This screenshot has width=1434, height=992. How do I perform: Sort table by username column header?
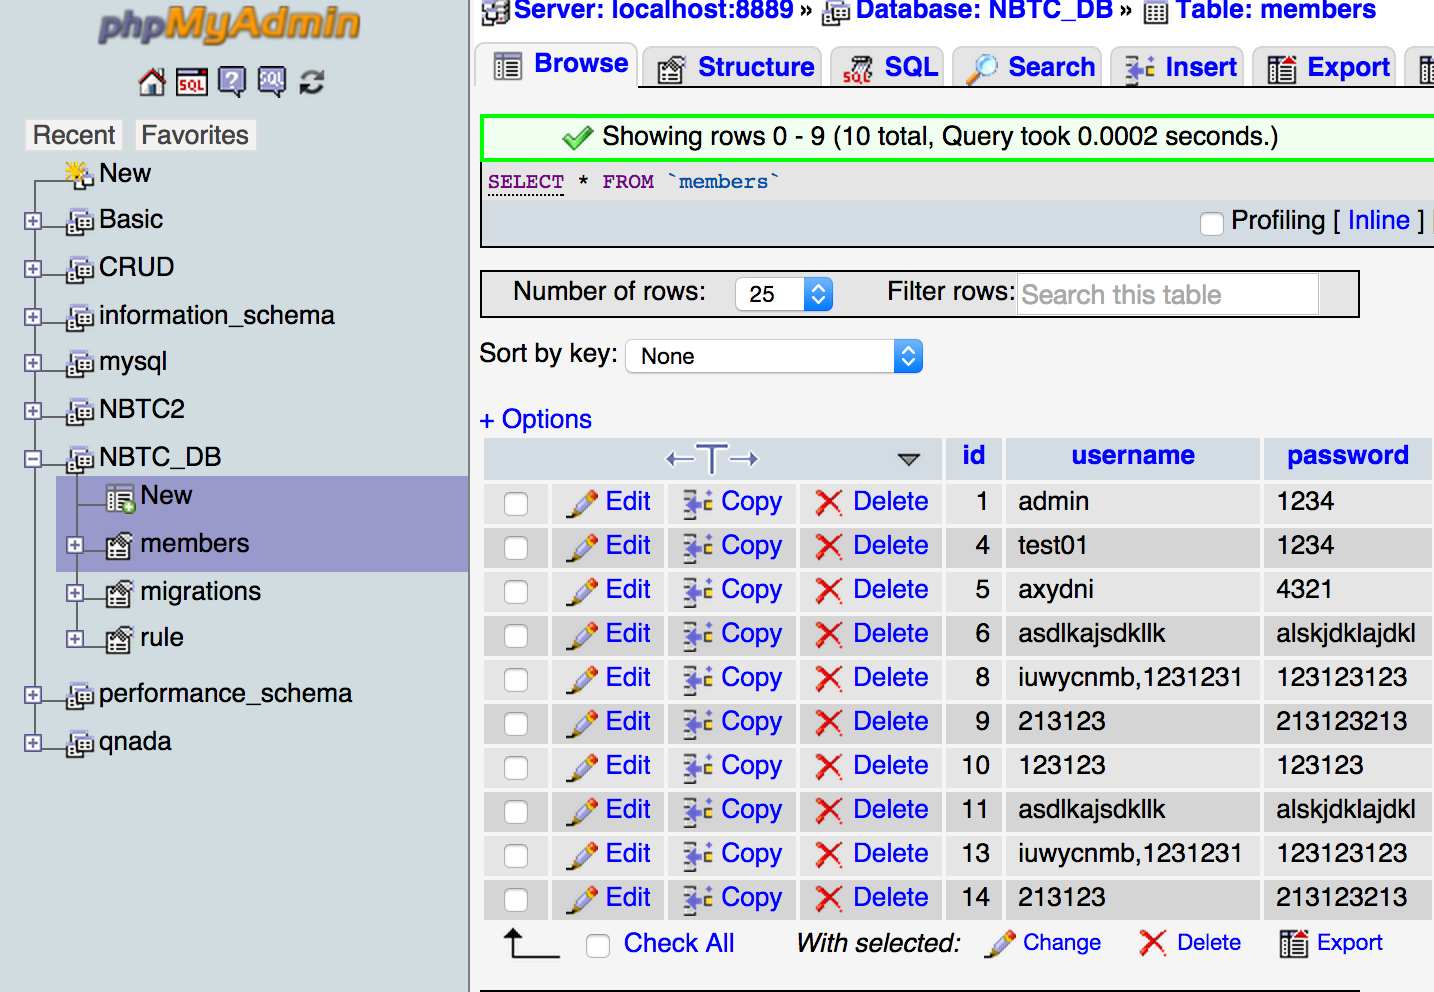tap(1133, 456)
